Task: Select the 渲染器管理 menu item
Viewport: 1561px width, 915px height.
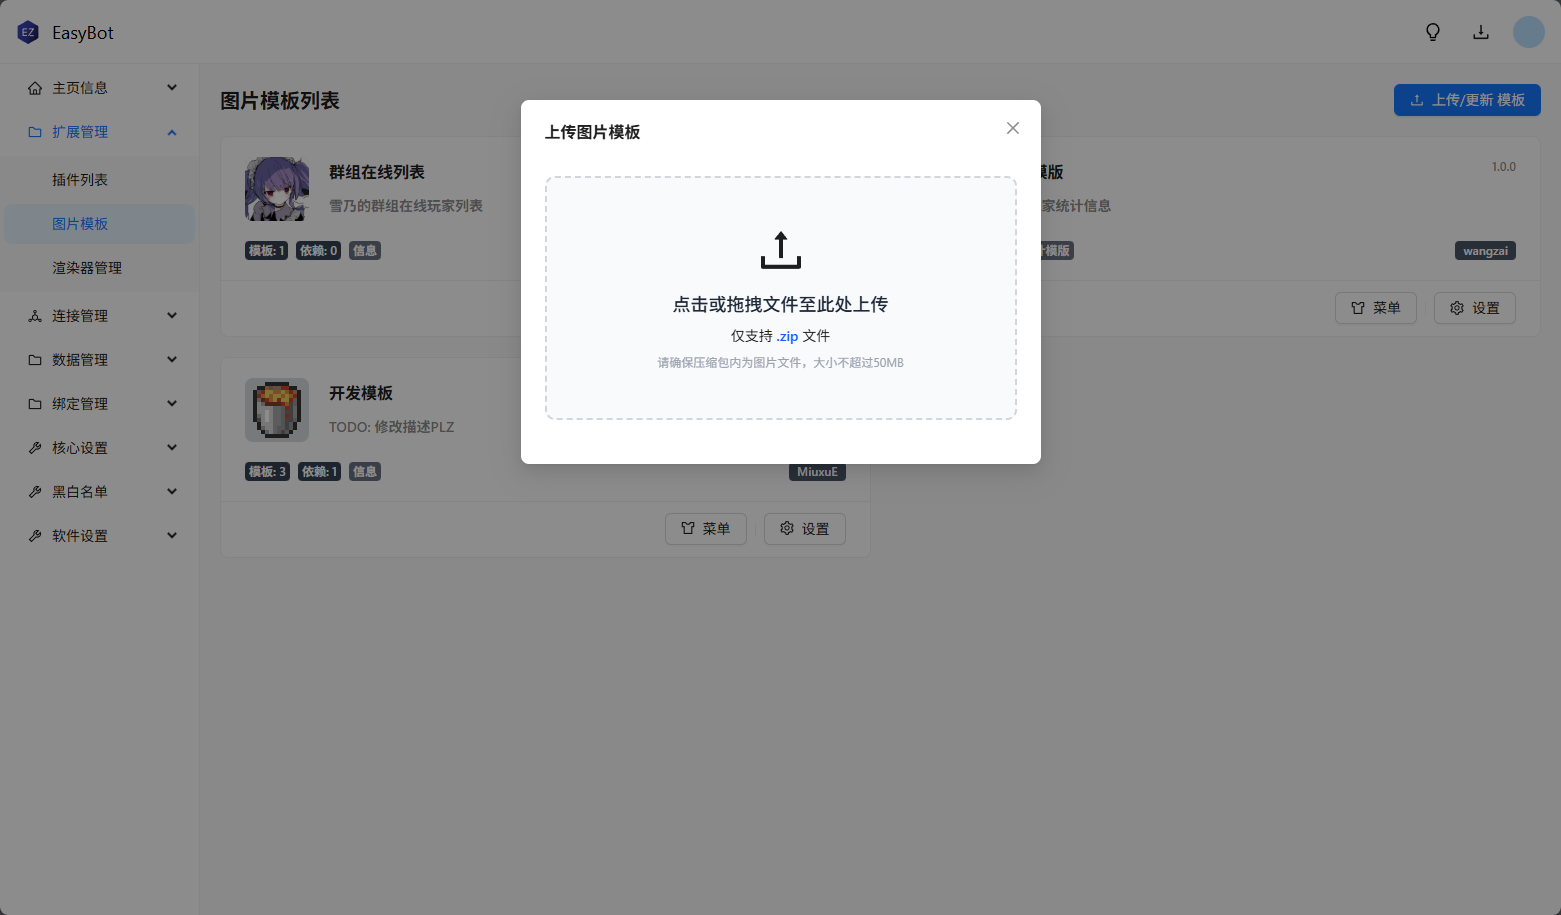Action: click(x=87, y=268)
